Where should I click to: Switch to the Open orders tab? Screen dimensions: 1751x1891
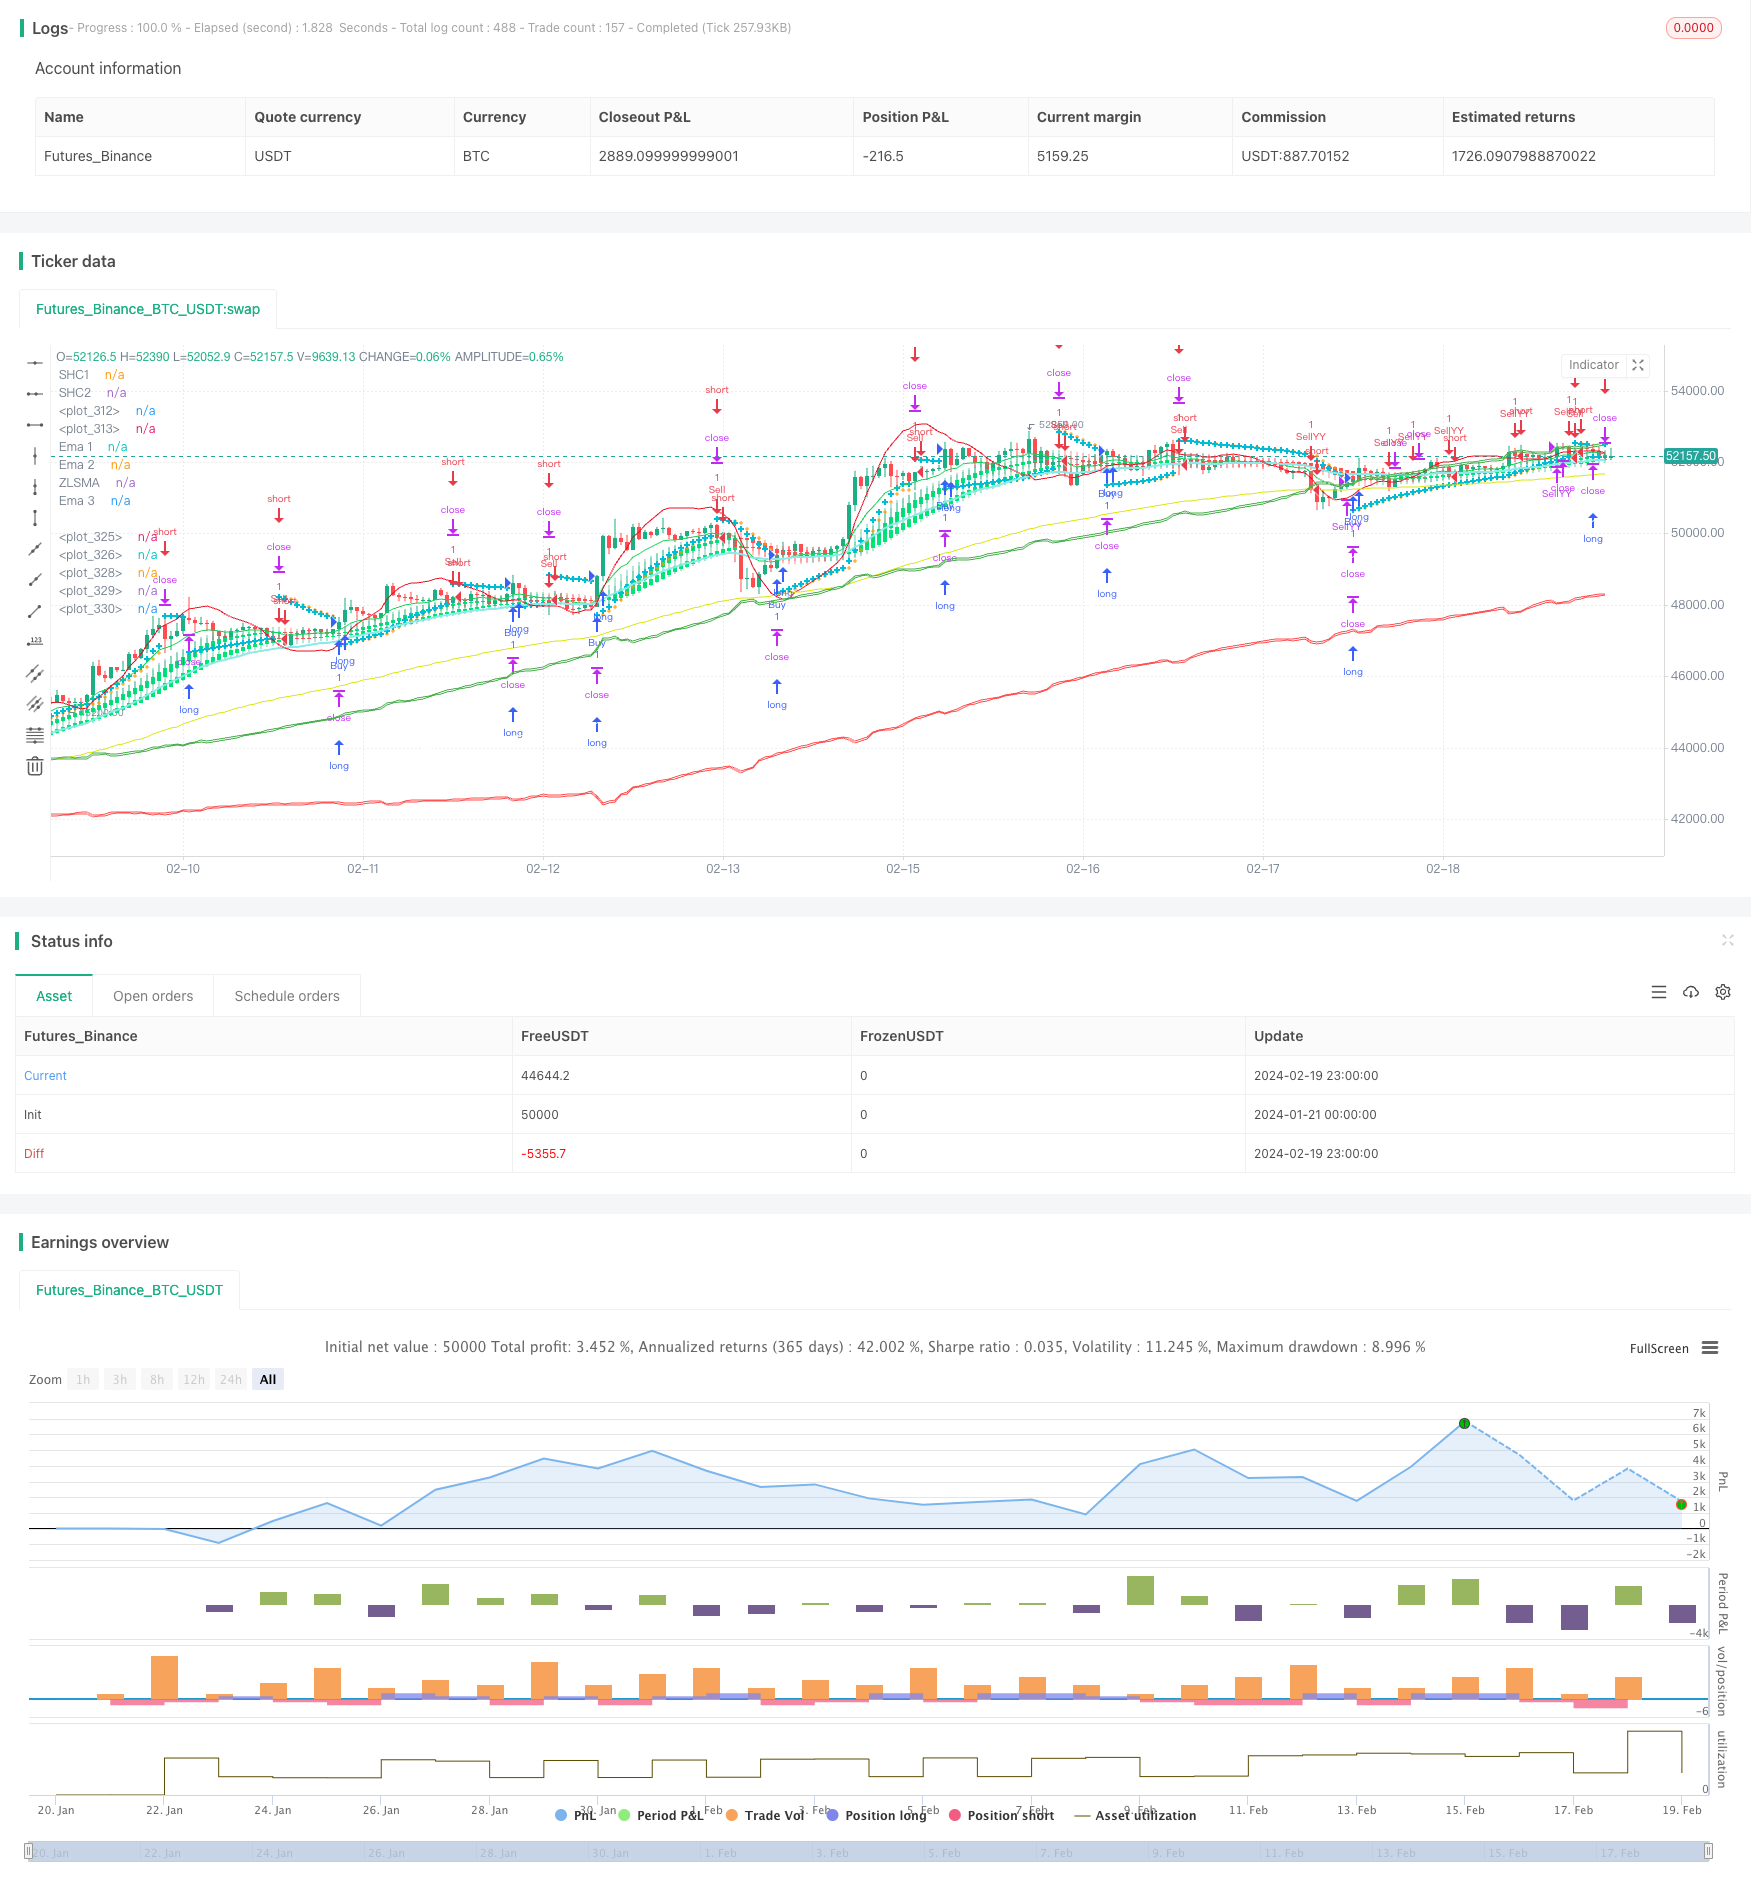tap(153, 996)
